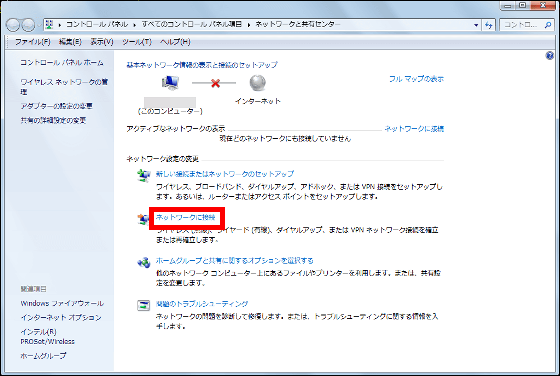Open アダプターの設定の変更 in the sidebar
Viewport: 560px width, 376px height.
(56, 106)
